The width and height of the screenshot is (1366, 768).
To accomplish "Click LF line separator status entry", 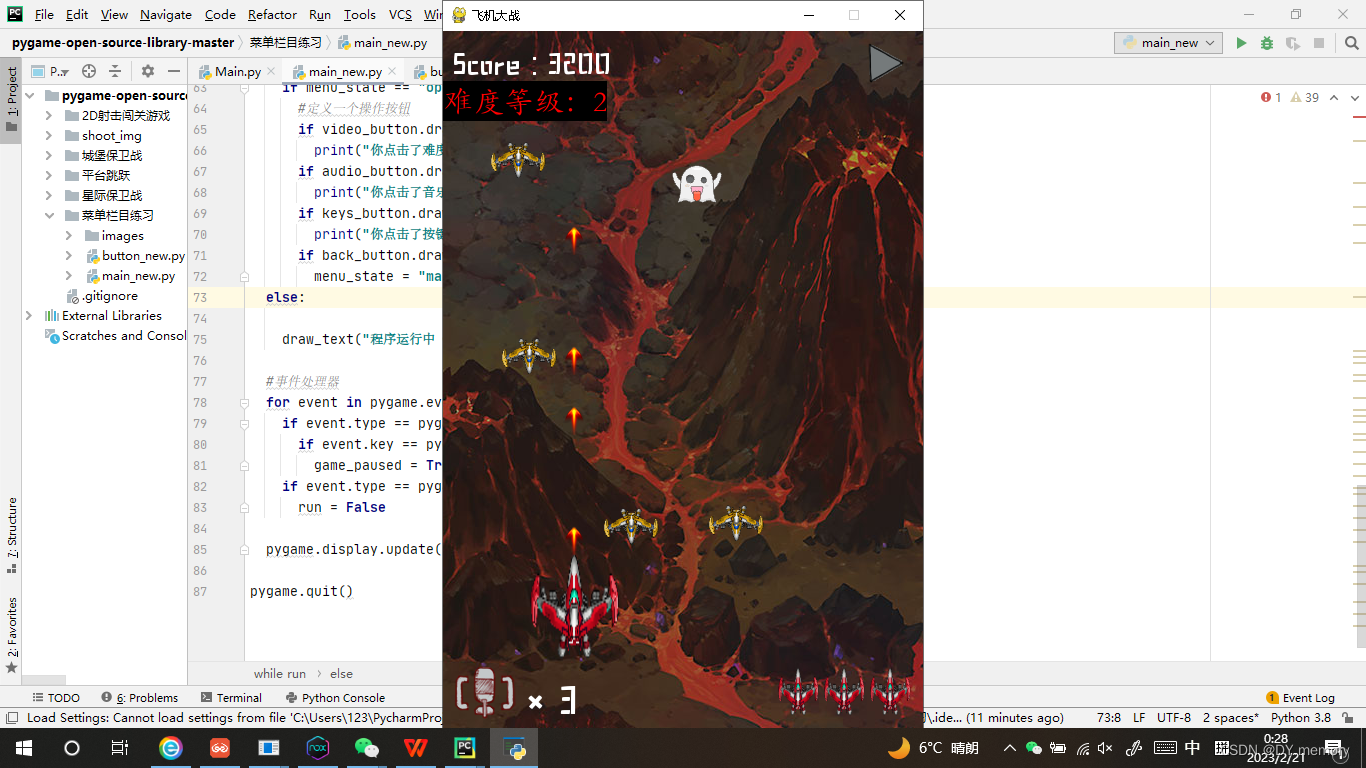I will [1140, 718].
